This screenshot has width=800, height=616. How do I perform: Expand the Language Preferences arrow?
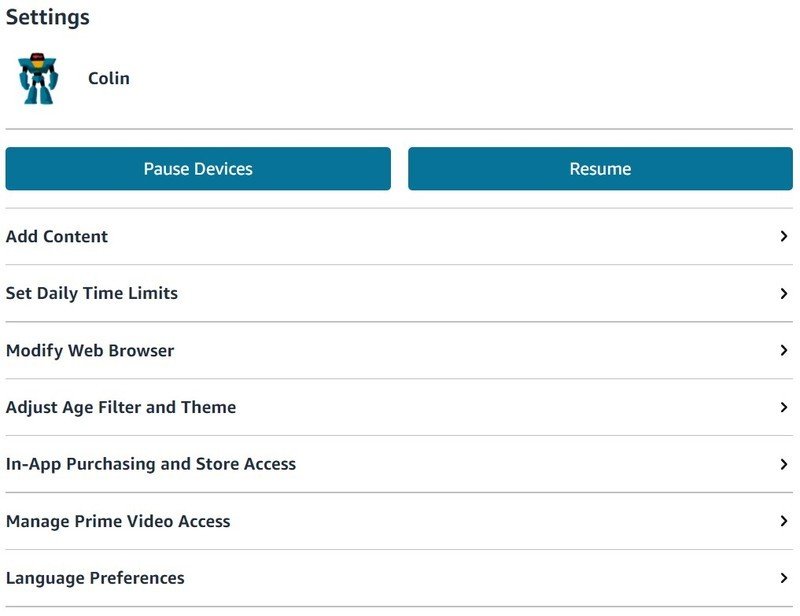tap(784, 578)
